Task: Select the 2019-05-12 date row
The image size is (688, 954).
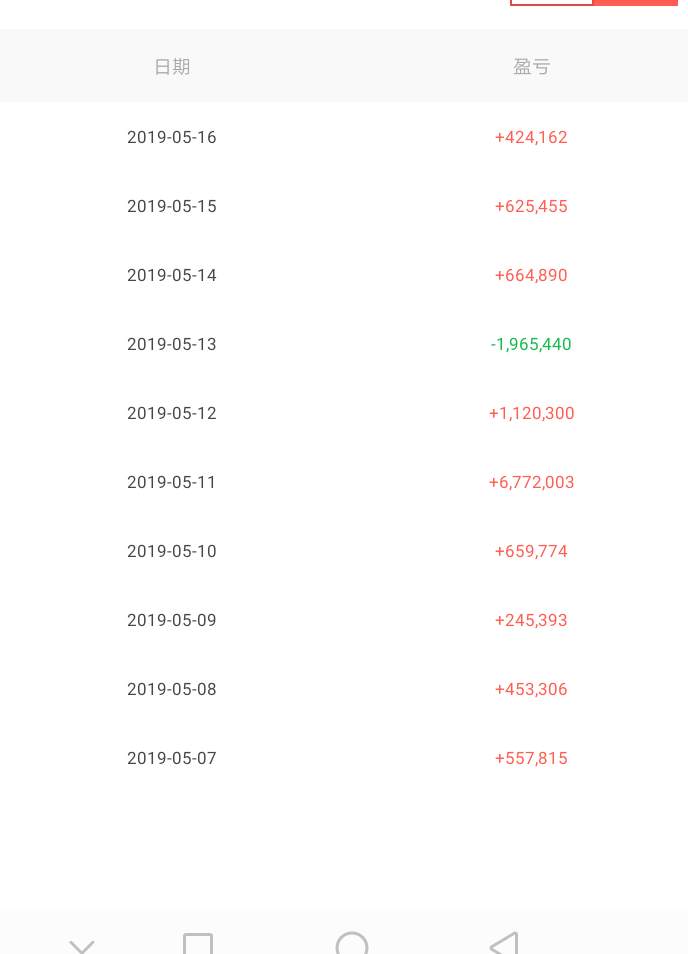Action: [x=344, y=413]
